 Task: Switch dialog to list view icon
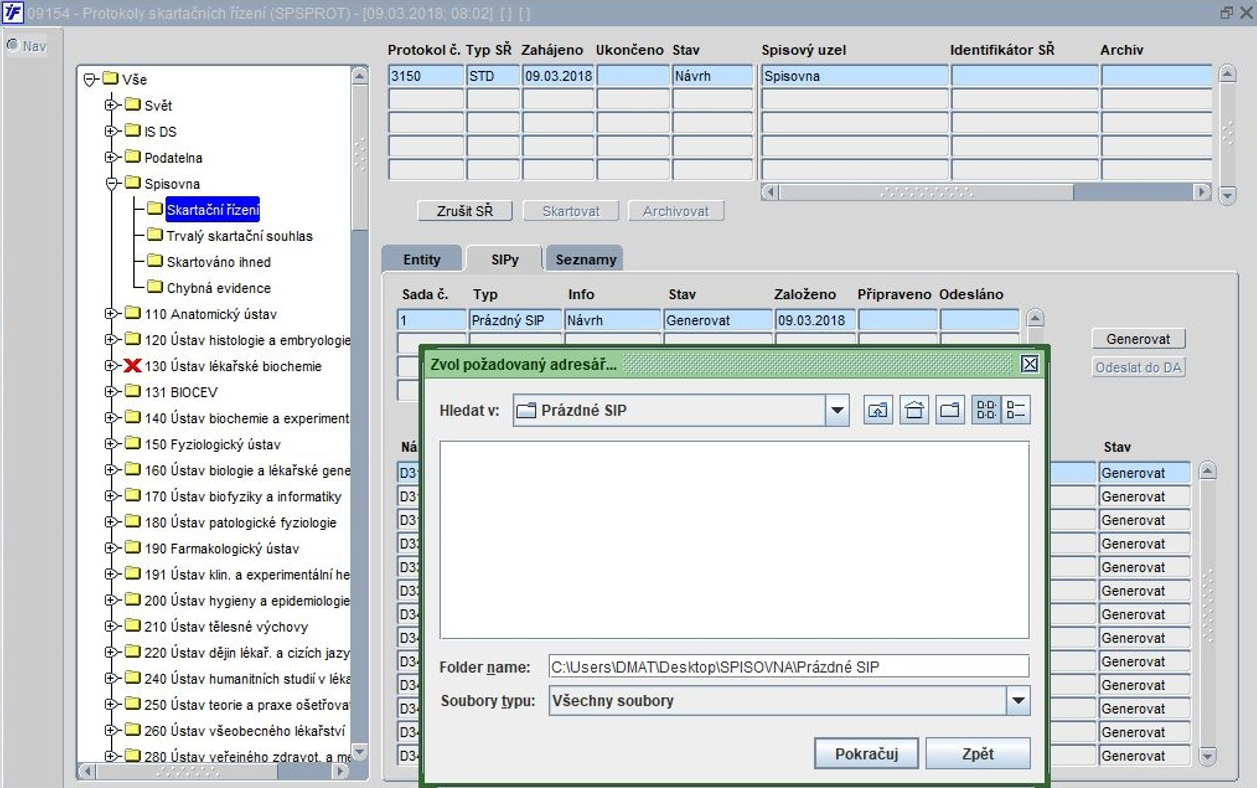tap(986, 410)
